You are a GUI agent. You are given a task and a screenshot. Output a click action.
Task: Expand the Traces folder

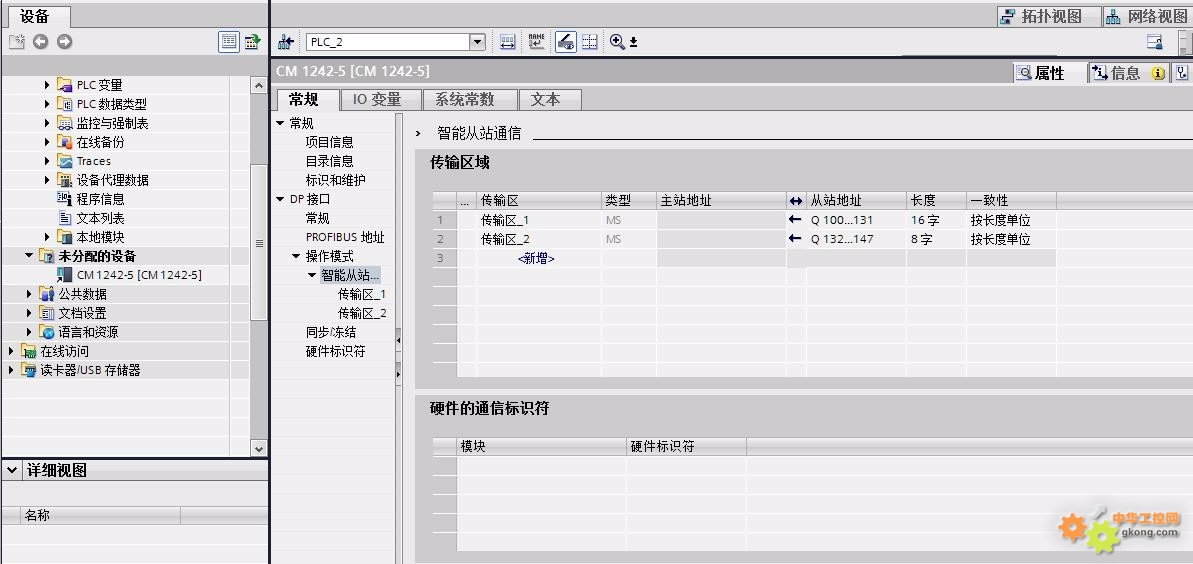[x=48, y=161]
